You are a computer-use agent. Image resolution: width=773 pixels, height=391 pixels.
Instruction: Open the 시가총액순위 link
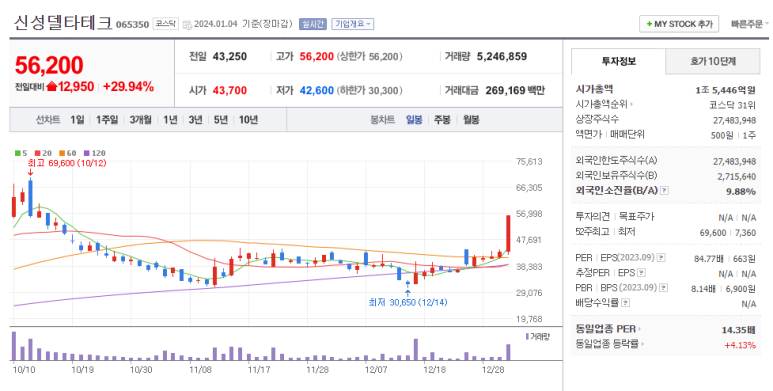pyautogui.click(x=604, y=105)
